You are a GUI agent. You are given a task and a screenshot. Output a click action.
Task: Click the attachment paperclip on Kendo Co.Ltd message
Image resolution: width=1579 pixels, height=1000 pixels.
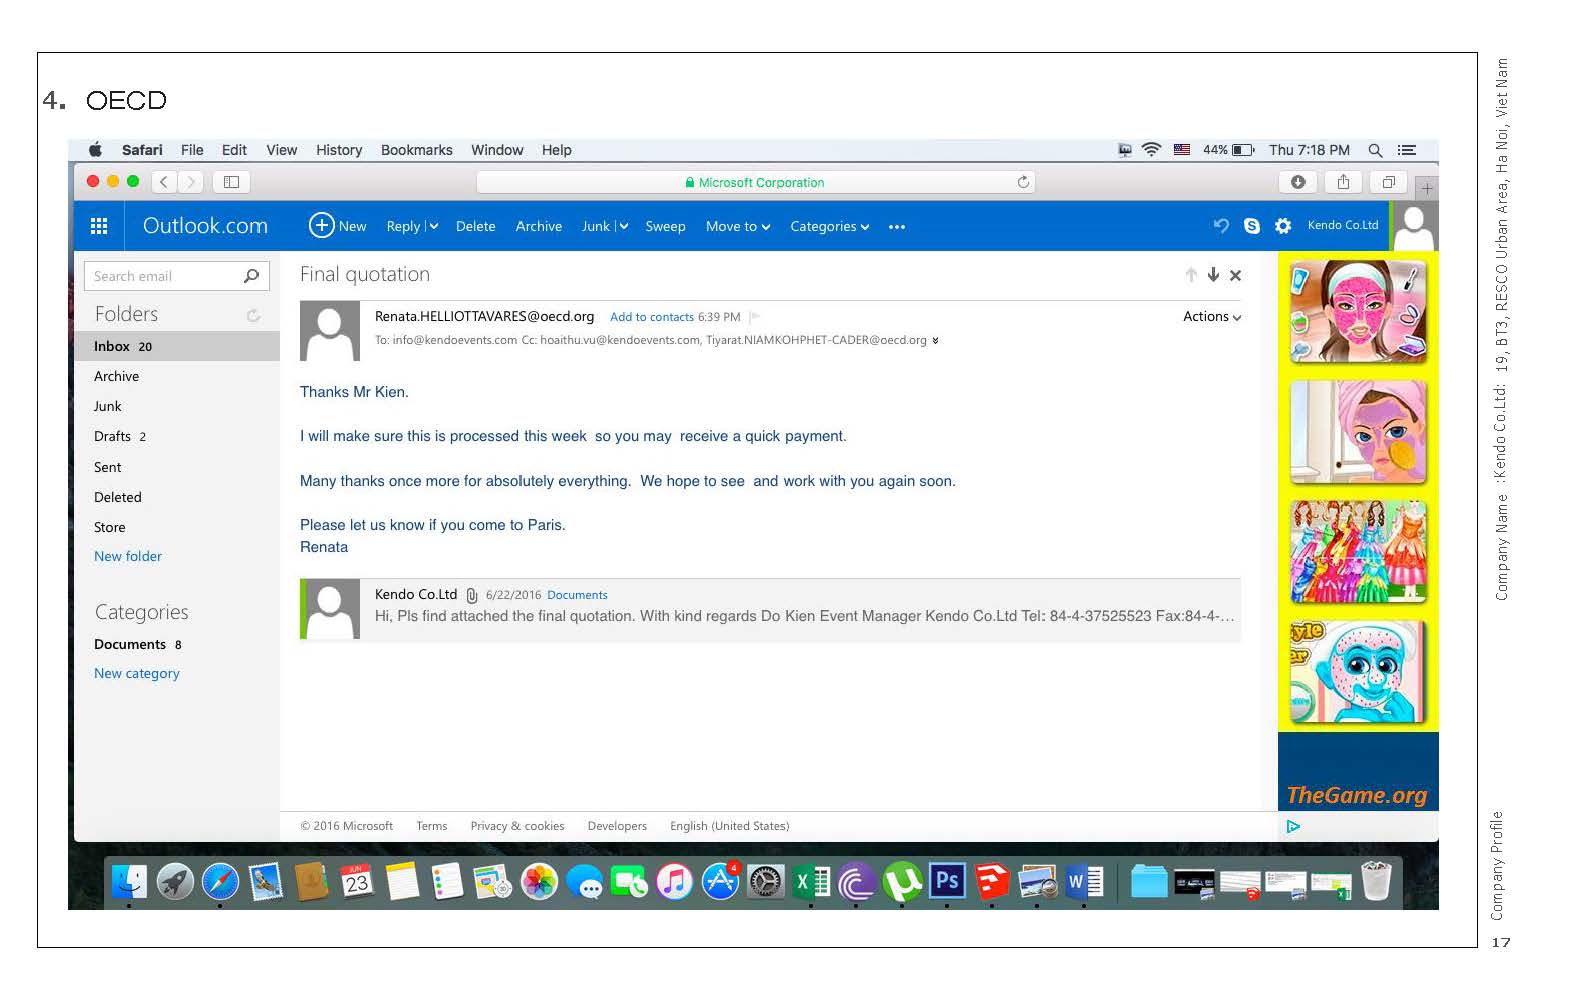pyautogui.click(x=472, y=595)
